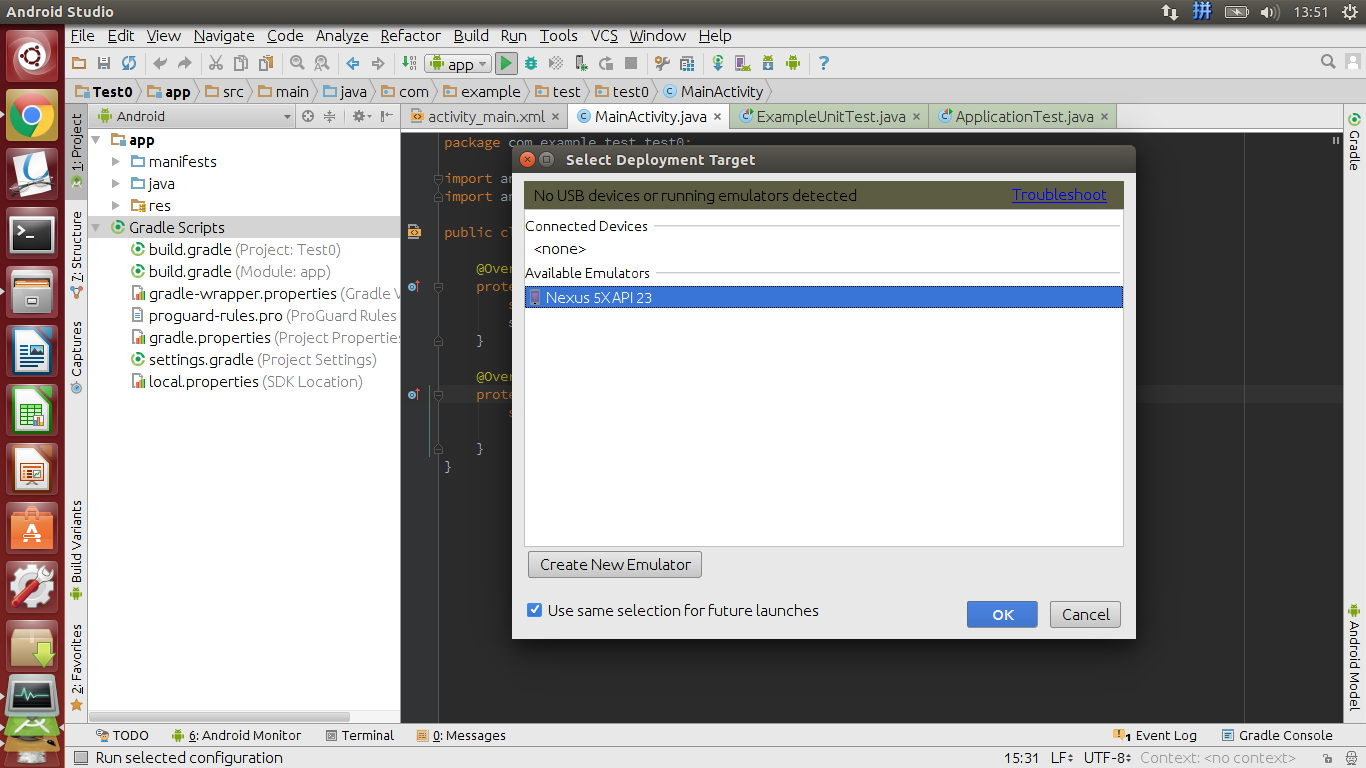Screen dimensions: 1366x768
Task: Click the Sync Project with Gradle icon
Action: click(x=718, y=63)
